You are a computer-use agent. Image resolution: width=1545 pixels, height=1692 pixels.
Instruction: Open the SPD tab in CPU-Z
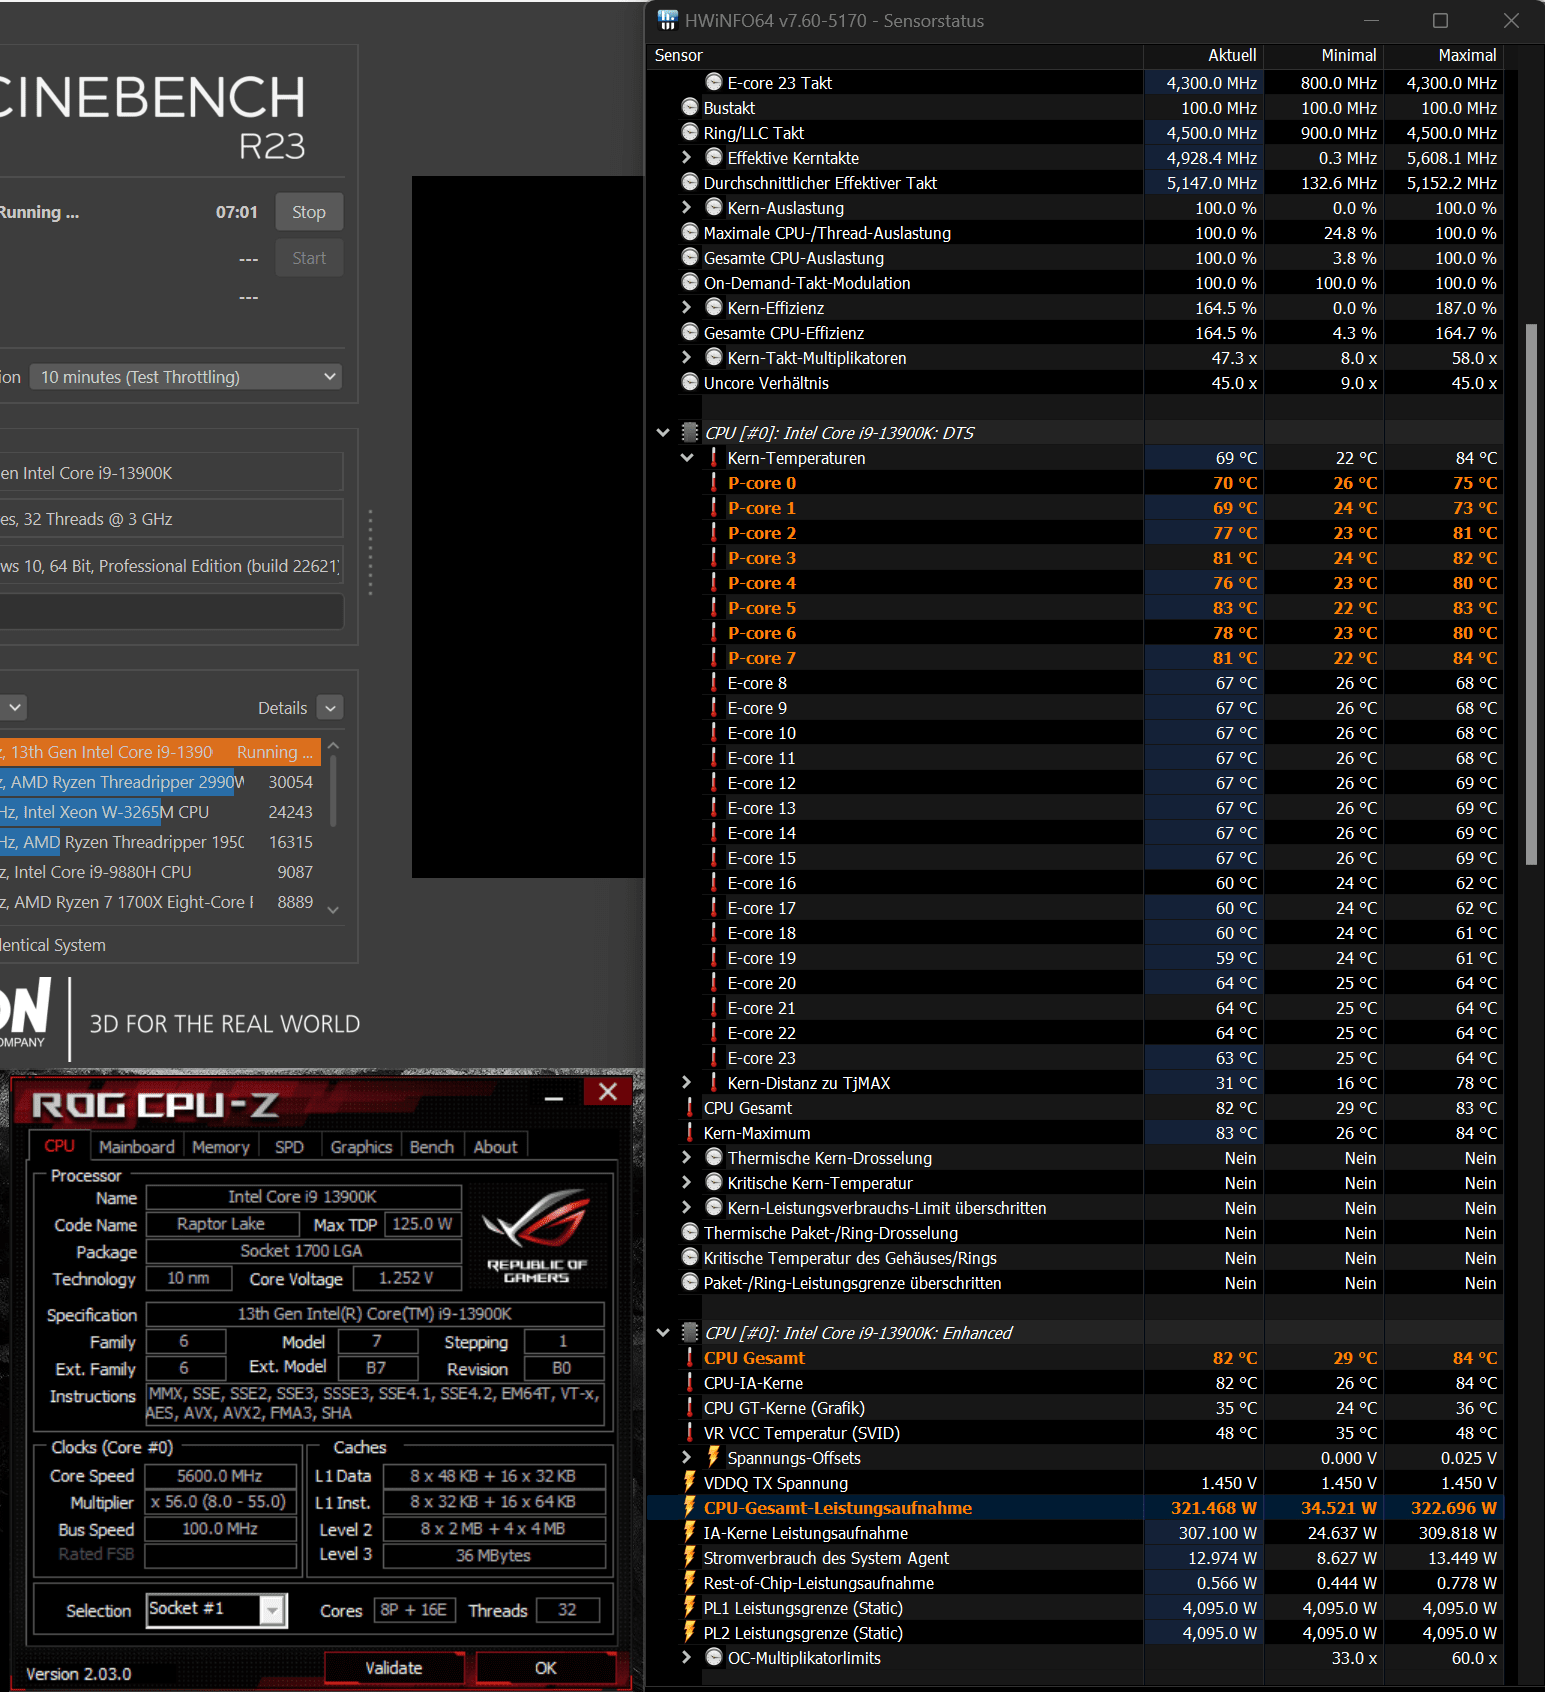pyautogui.click(x=289, y=1147)
